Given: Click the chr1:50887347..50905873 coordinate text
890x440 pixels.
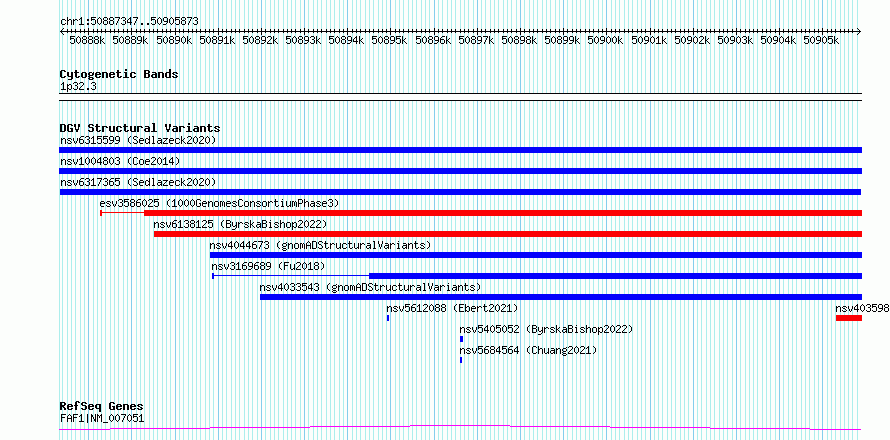Looking at the screenshot, I should click(129, 21).
